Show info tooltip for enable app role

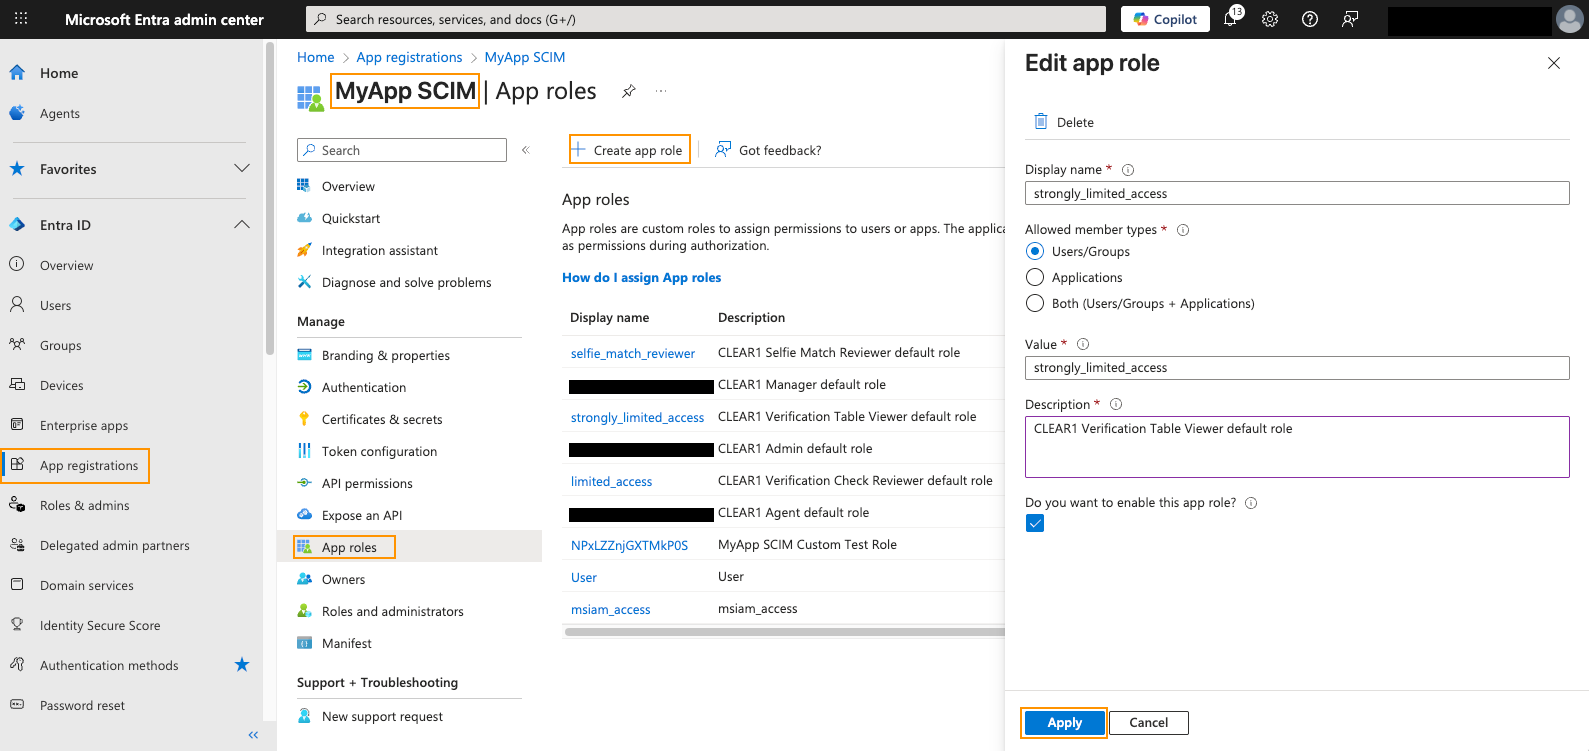tap(1251, 503)
